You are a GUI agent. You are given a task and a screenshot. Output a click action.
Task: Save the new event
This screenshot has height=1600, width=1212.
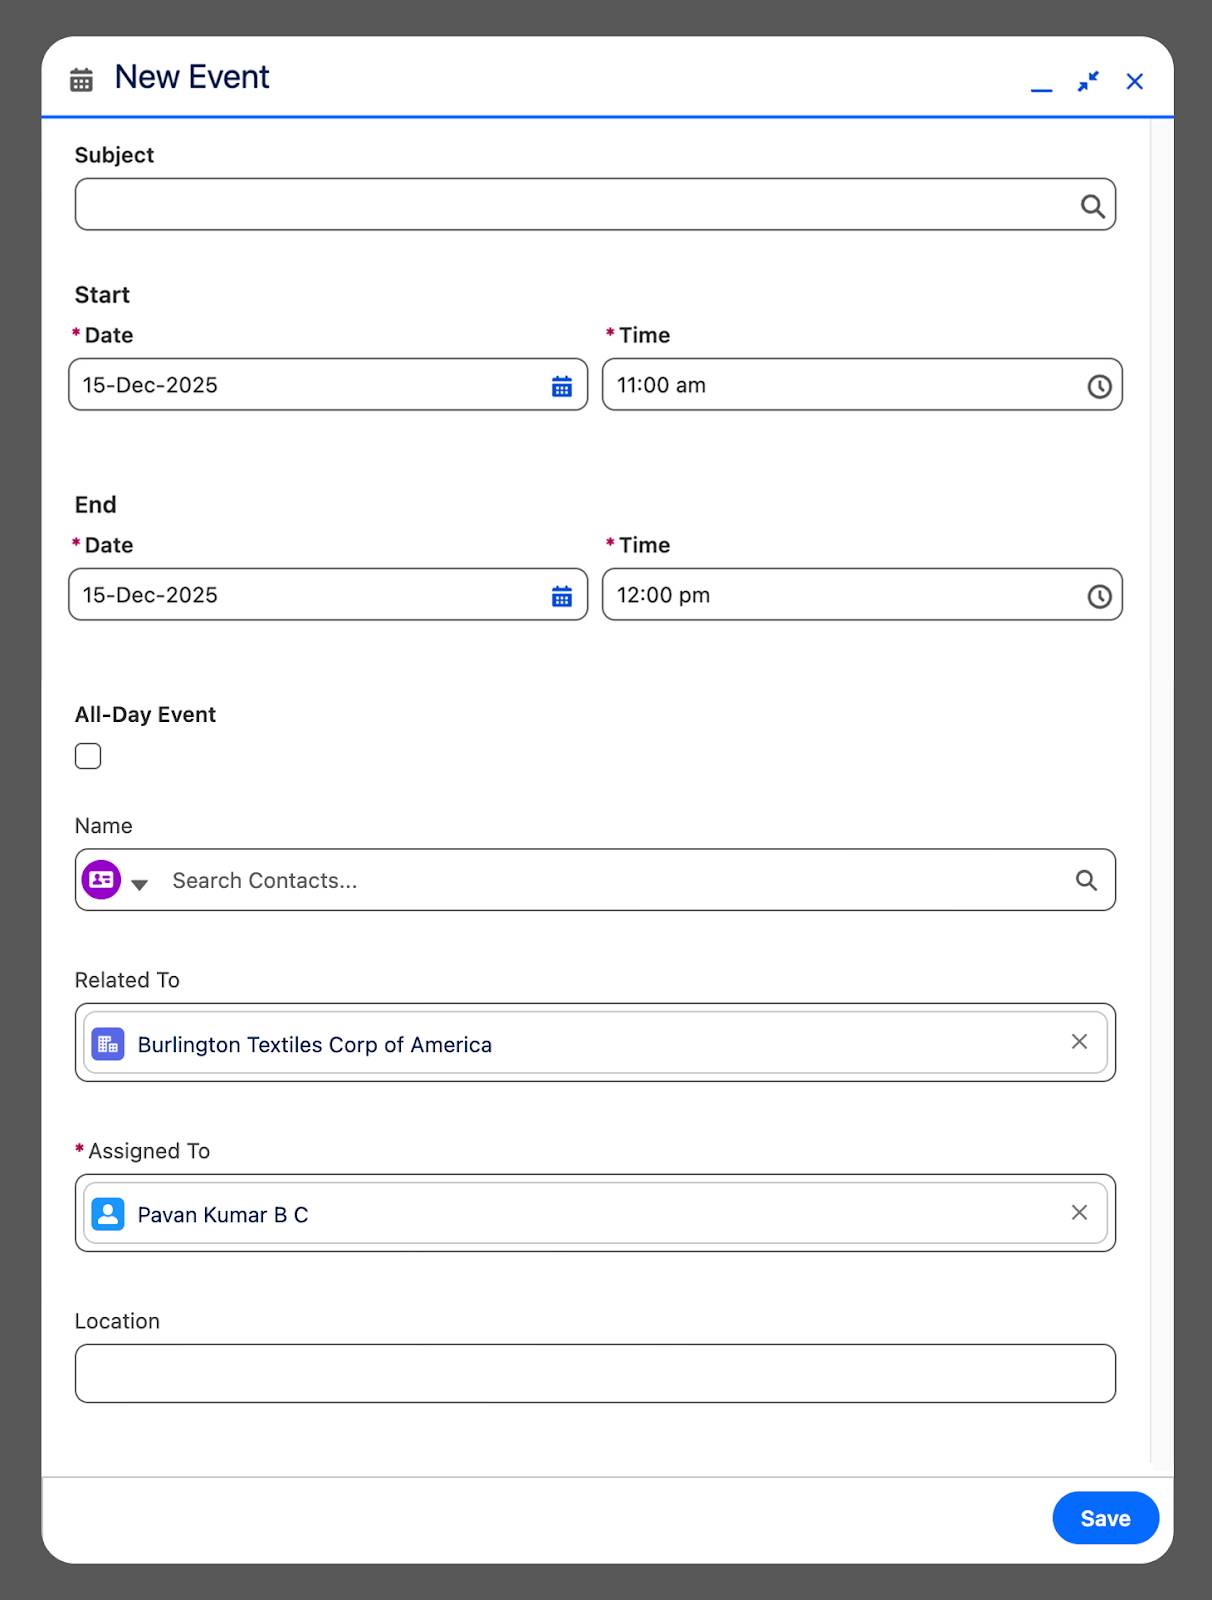click(x=1105, y=1518)
